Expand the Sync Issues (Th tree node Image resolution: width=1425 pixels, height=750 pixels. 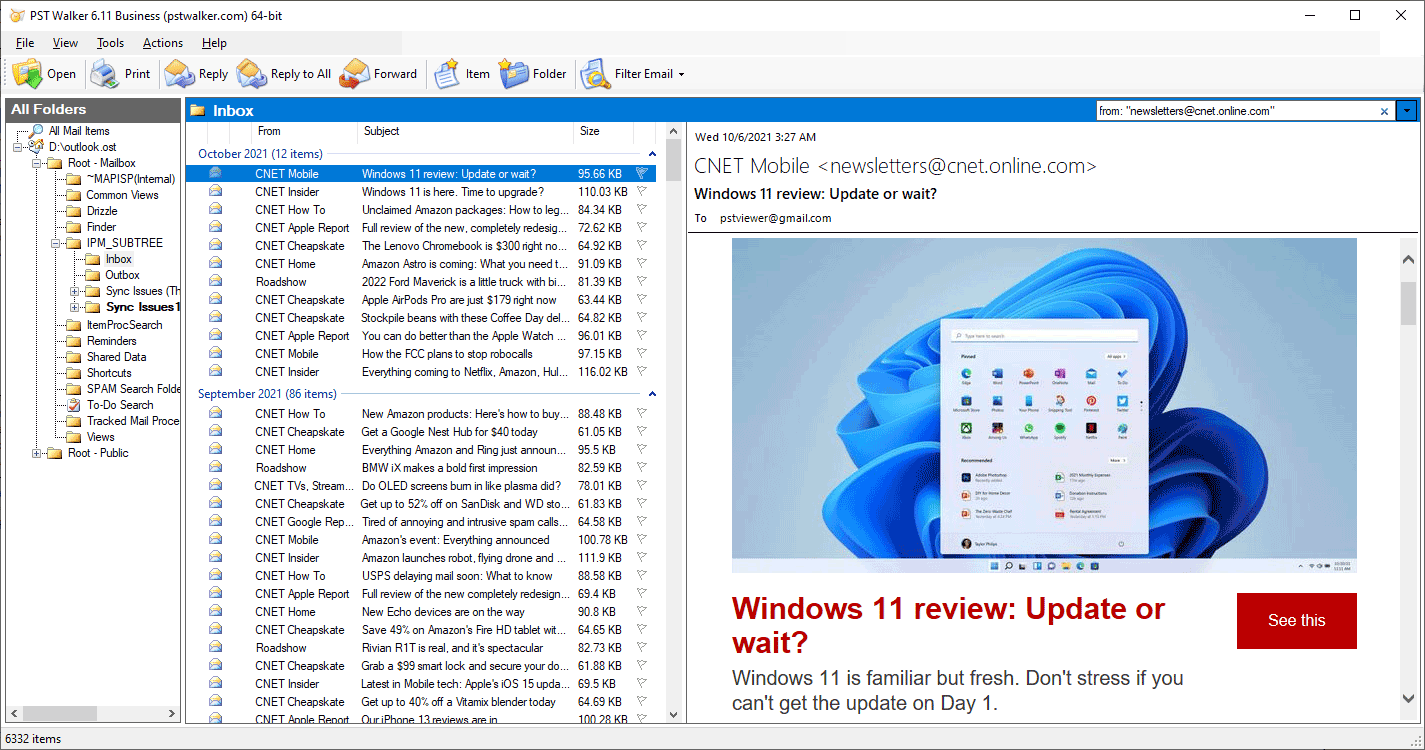75,291
